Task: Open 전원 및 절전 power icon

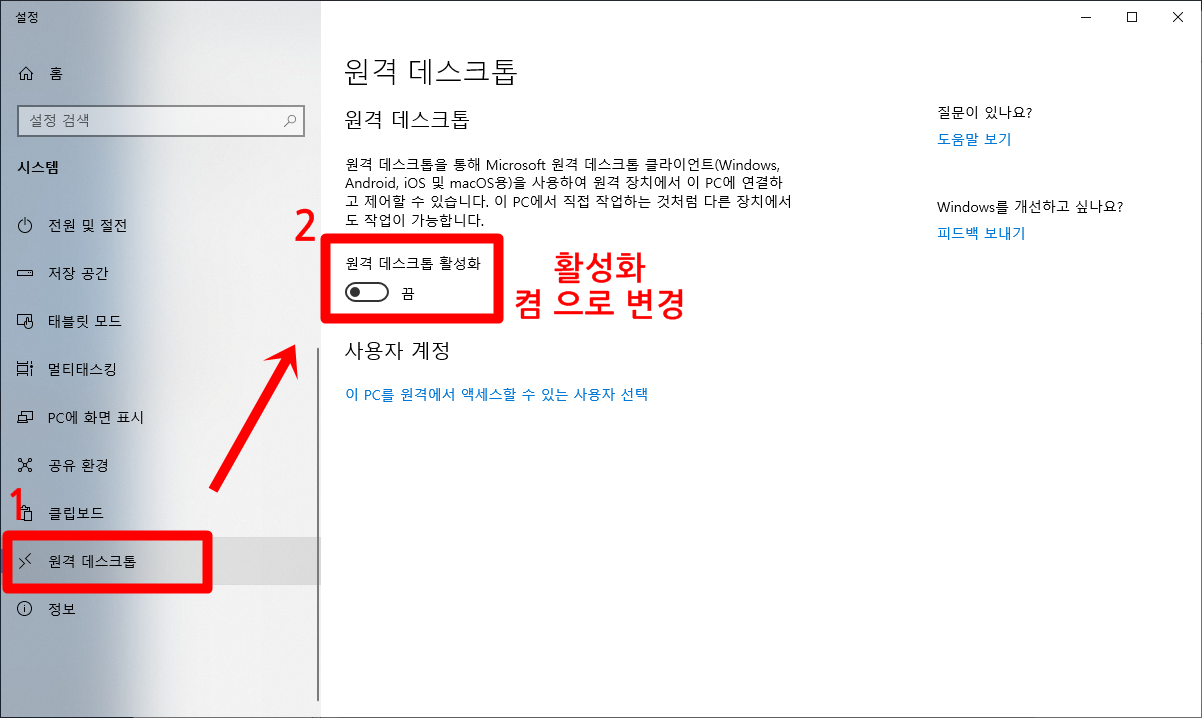Action: [26, 225]
